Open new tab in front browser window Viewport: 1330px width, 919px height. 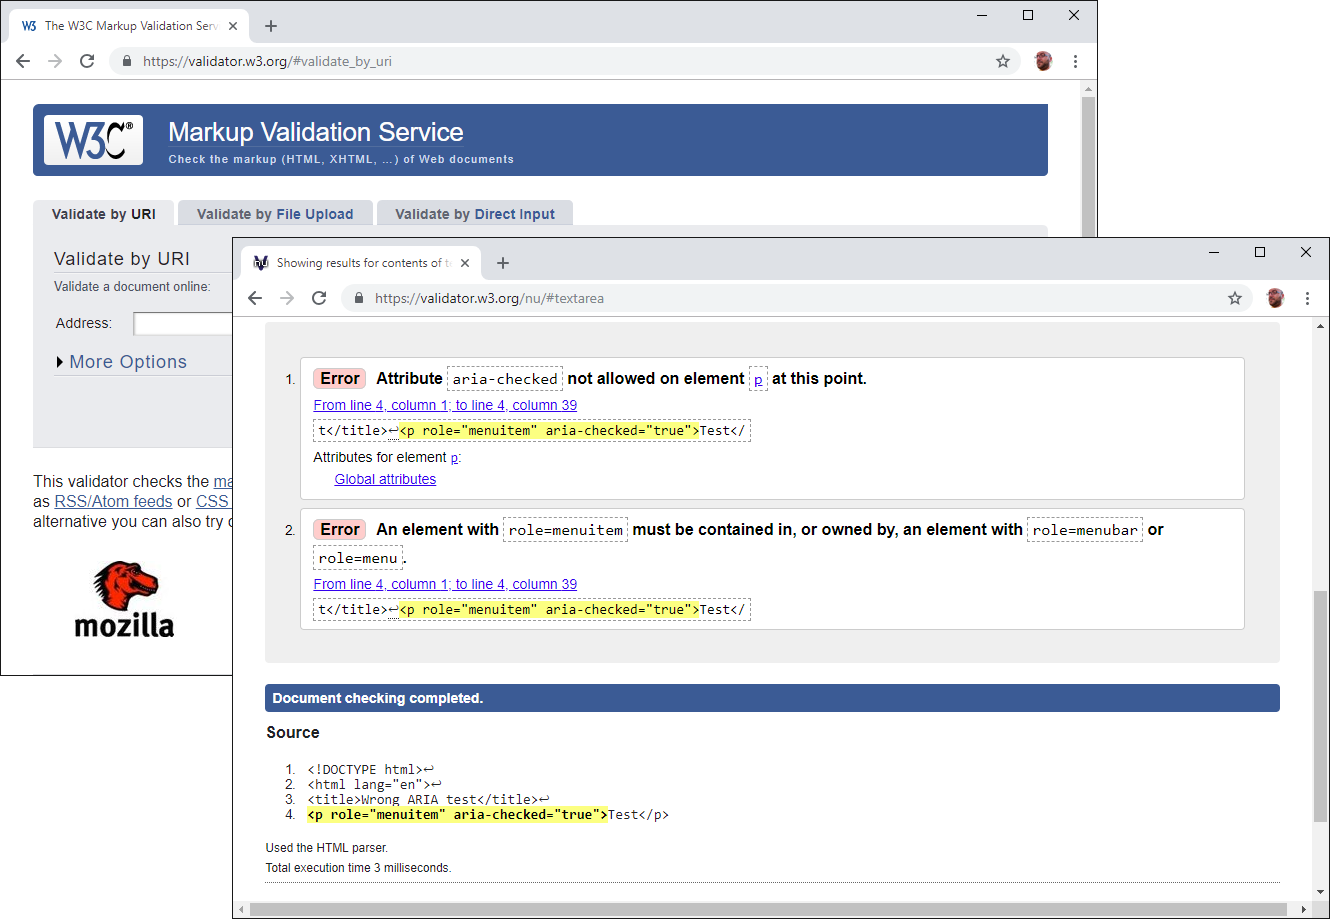click(503, 263)
